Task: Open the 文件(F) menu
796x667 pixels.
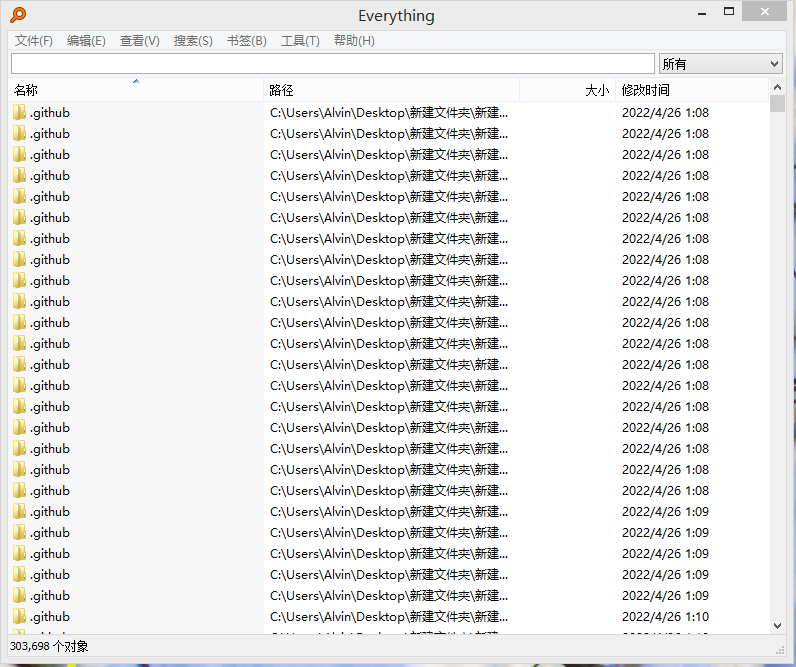Action: (34, 41)
